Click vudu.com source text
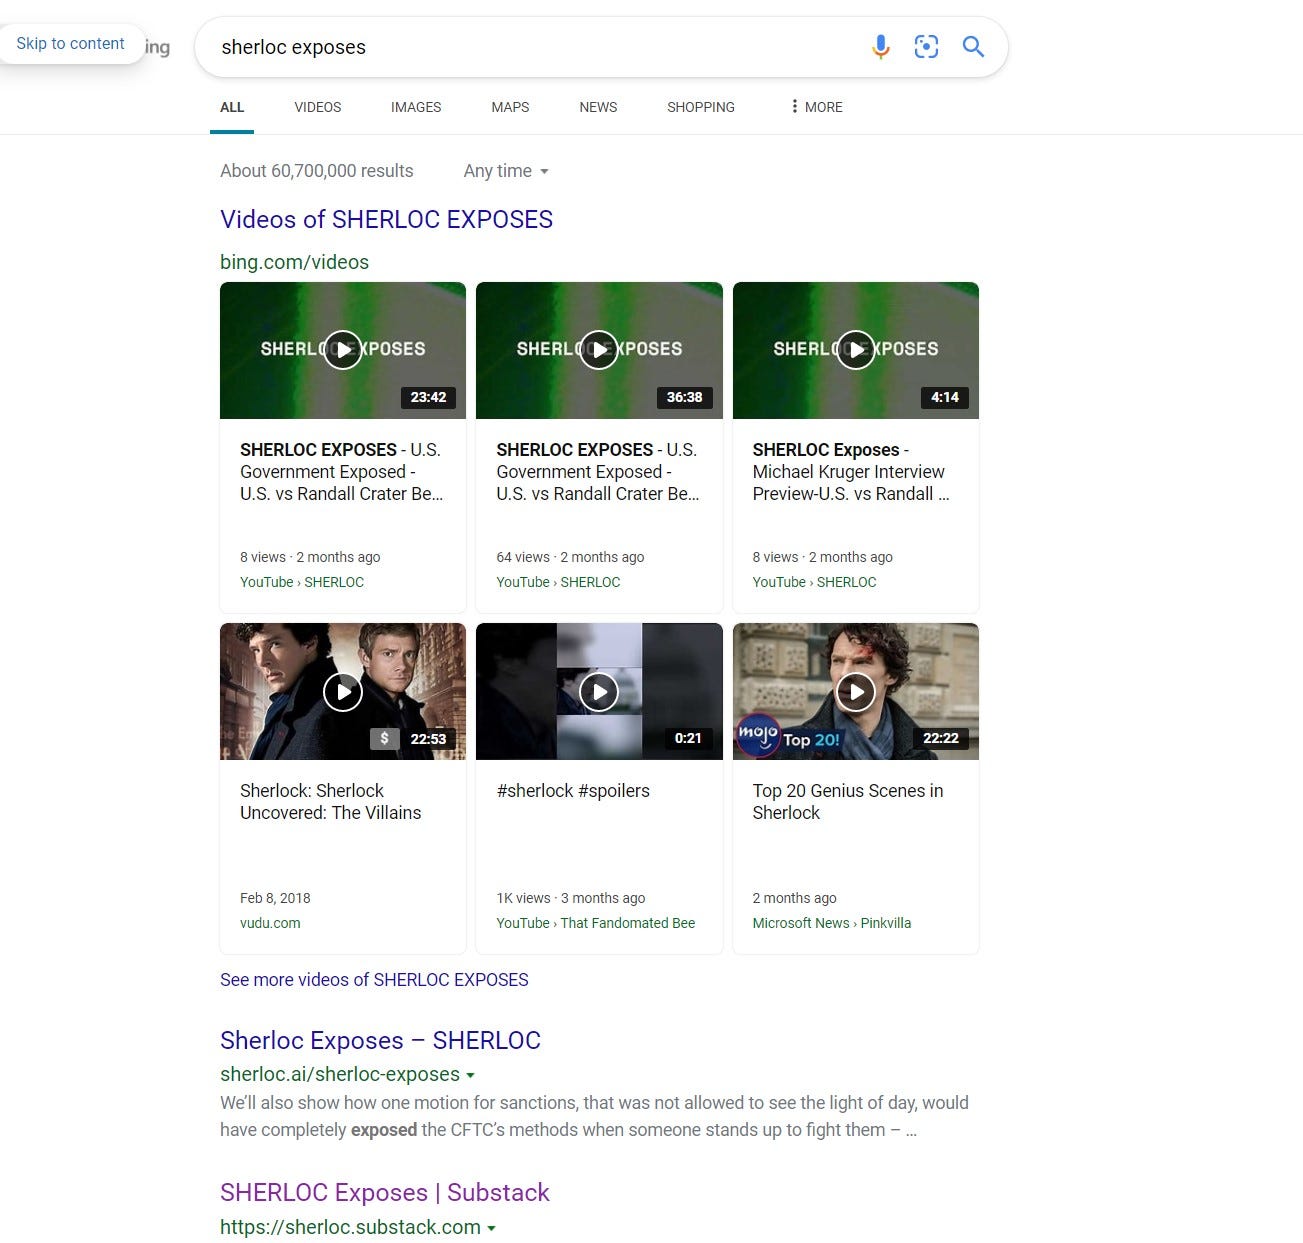 (x=270, y=923)
